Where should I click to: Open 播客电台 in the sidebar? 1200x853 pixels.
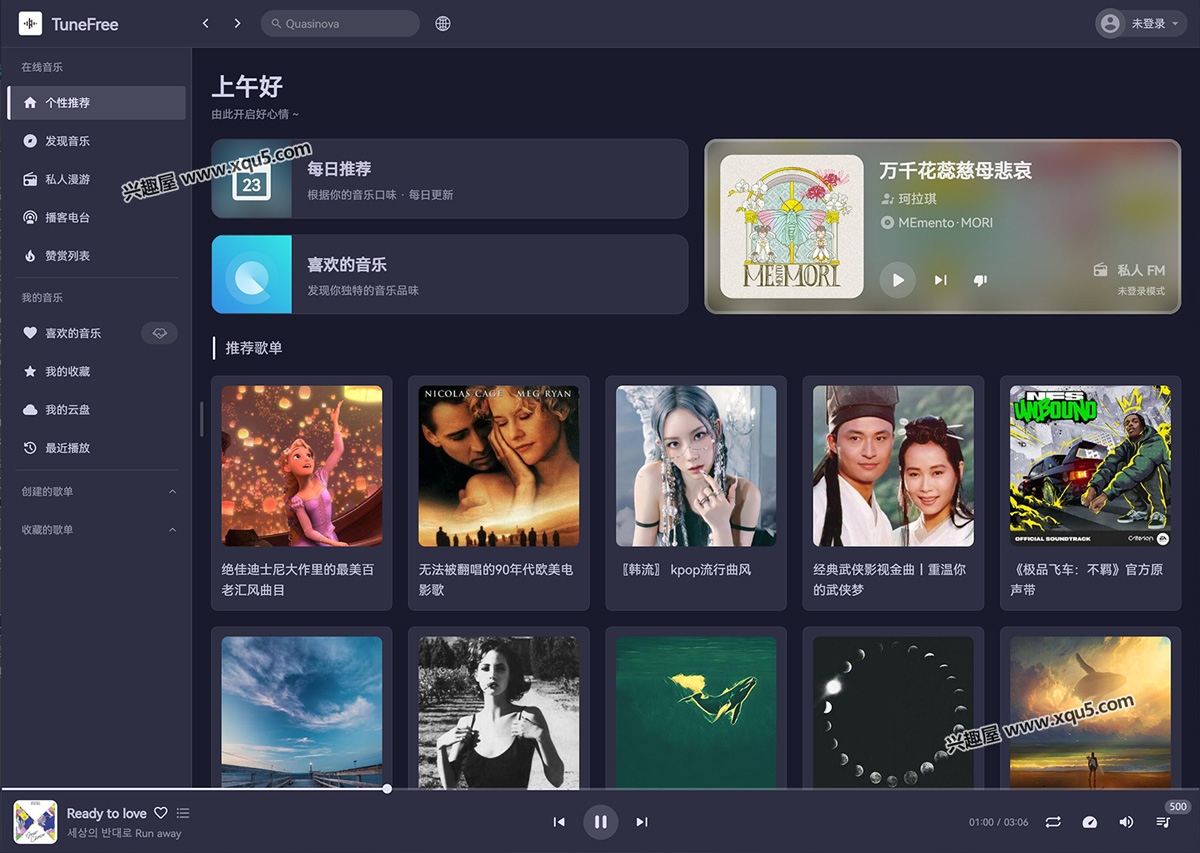96,217
